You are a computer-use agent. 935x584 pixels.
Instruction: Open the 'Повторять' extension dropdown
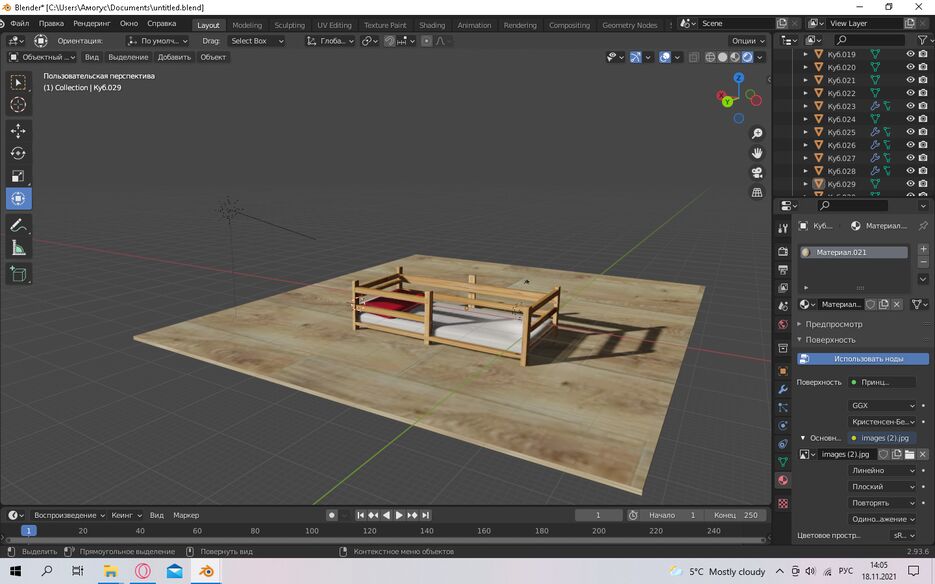click(x=883, y=503)
